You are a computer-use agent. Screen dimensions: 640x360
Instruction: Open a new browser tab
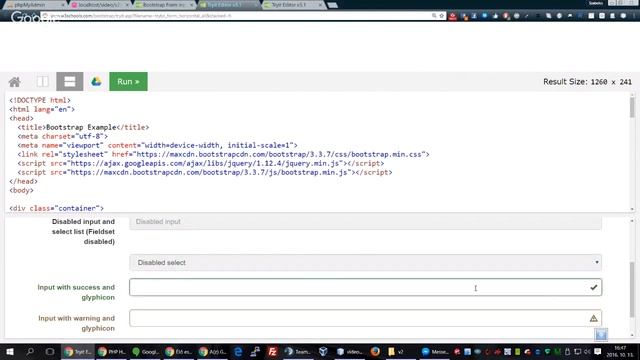(x=333, y=5)
